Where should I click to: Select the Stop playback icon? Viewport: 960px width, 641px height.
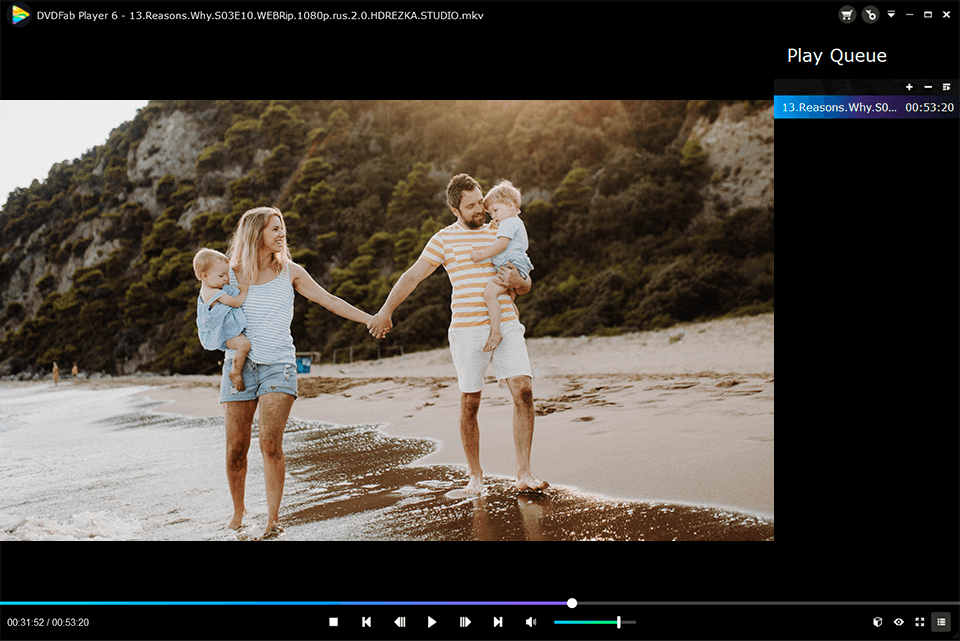point(333,621)
